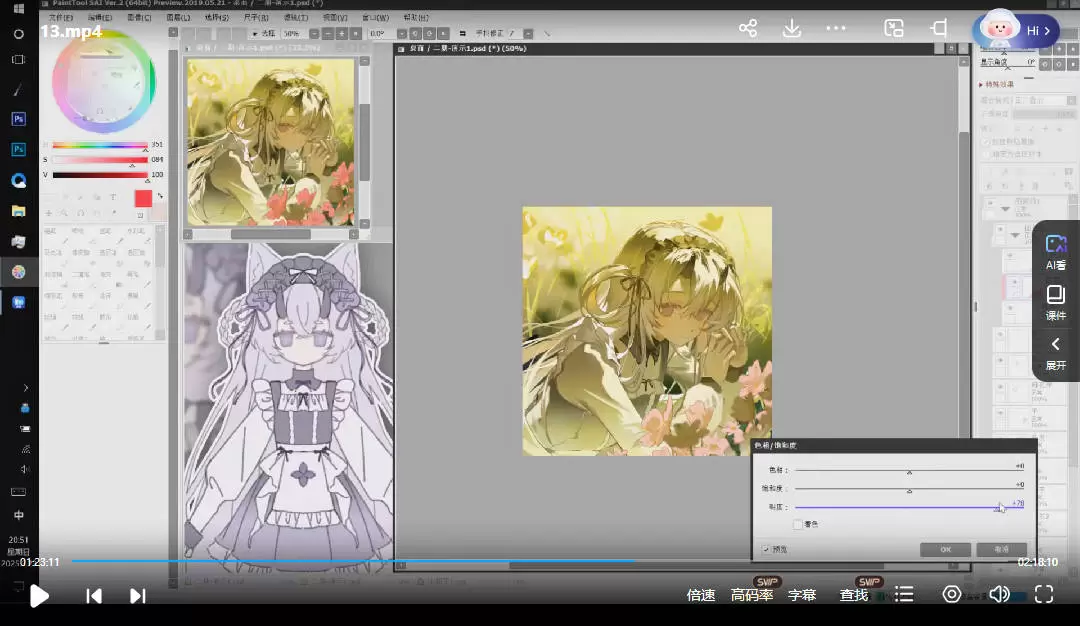This screenshot has height=626, width=1080.
Task: Click the navigator preview thumbnail
Action: [271, 142]
